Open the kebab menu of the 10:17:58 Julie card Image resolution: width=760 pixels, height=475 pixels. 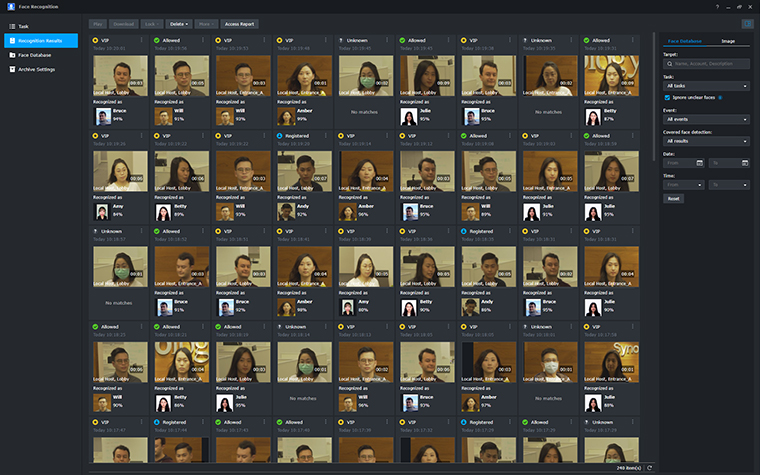(633, 327)
